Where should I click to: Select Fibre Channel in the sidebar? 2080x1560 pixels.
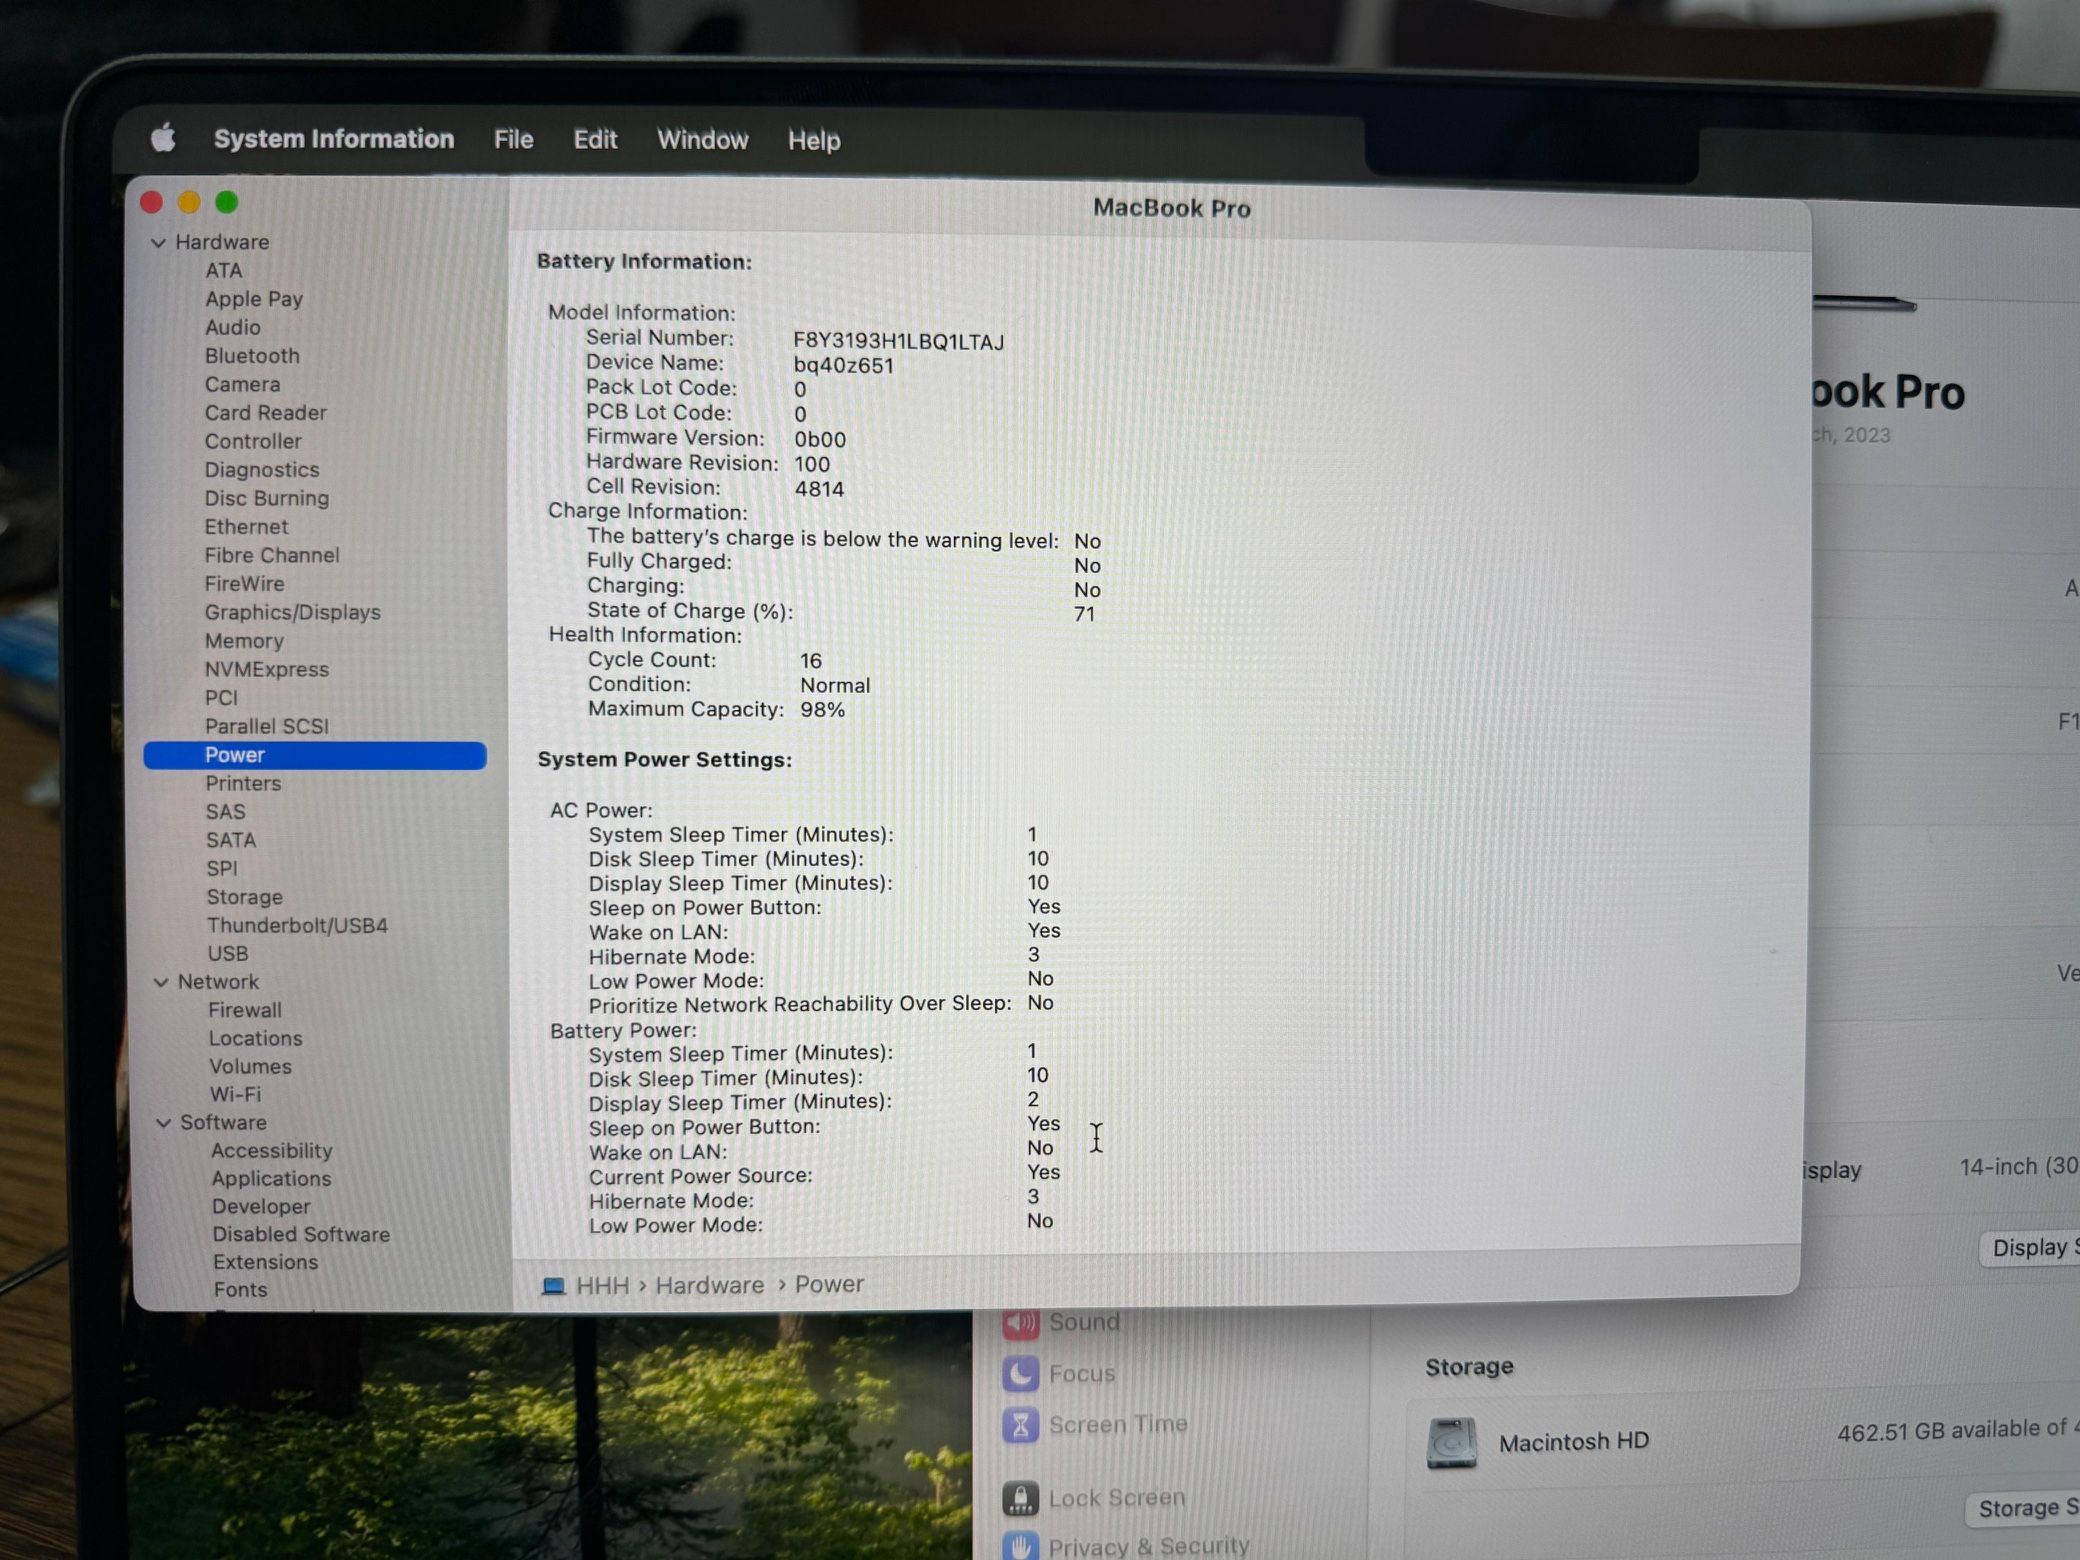pos(272,555)
